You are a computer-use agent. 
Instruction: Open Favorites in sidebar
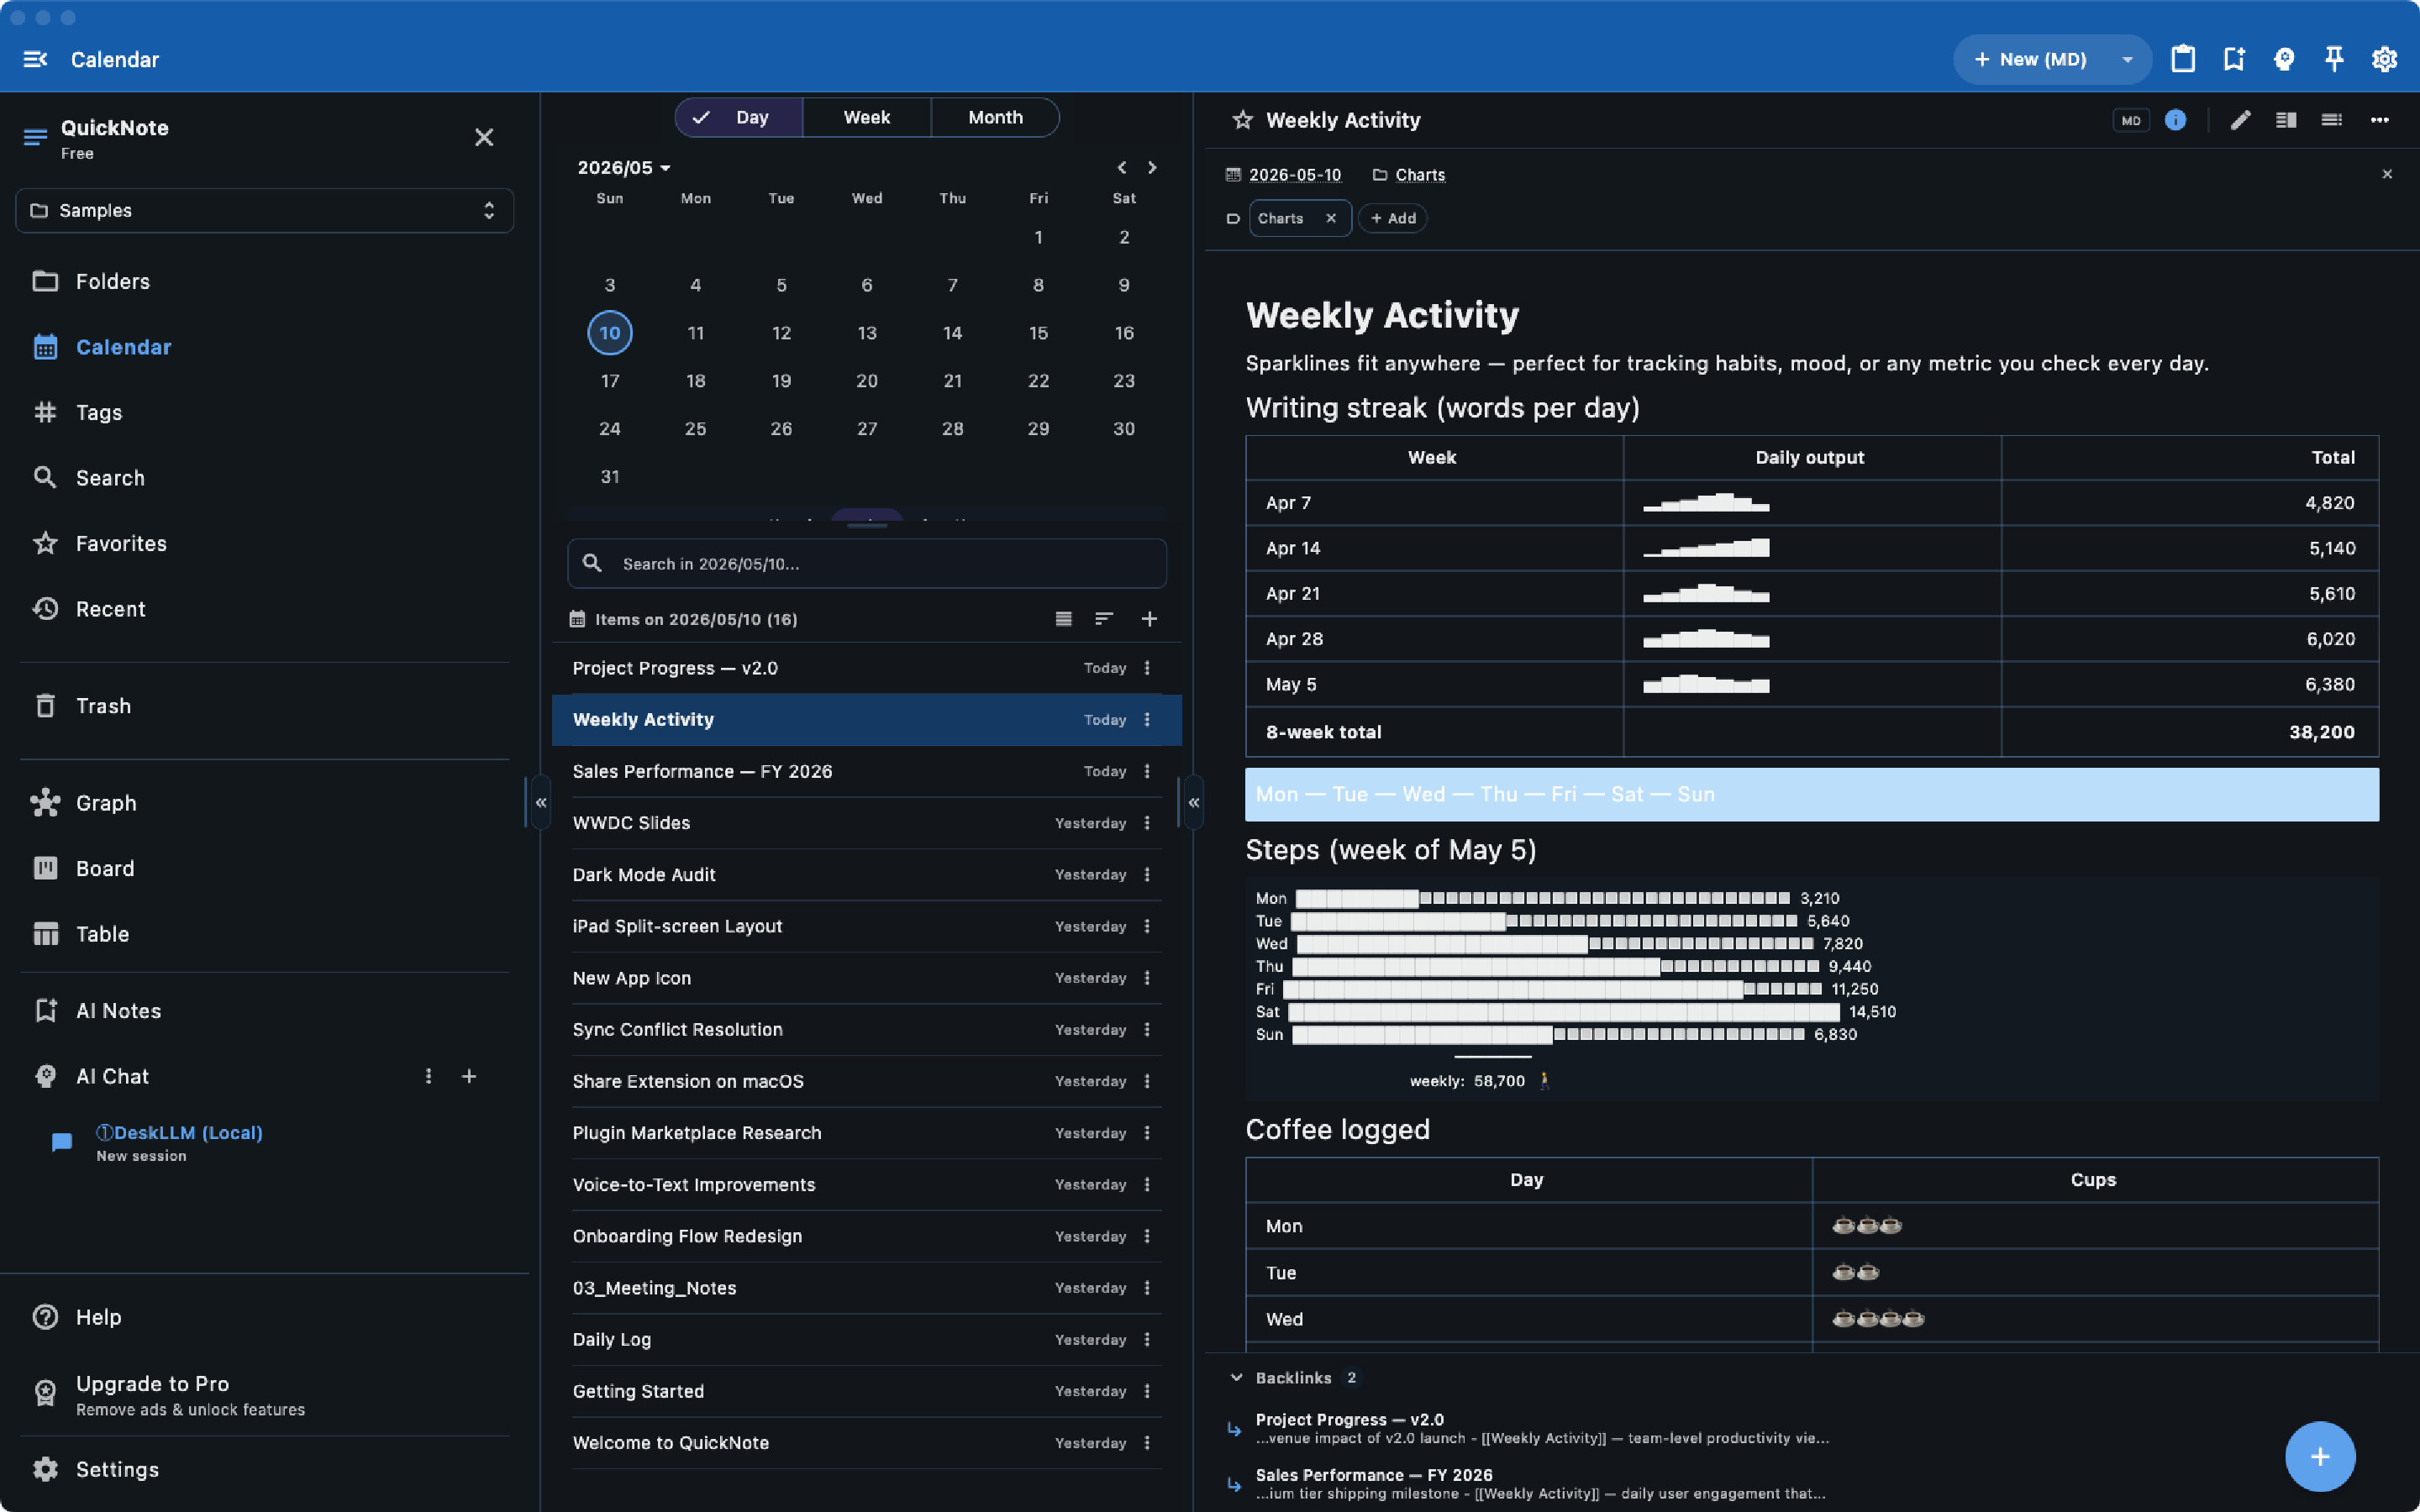click(264, 543)
